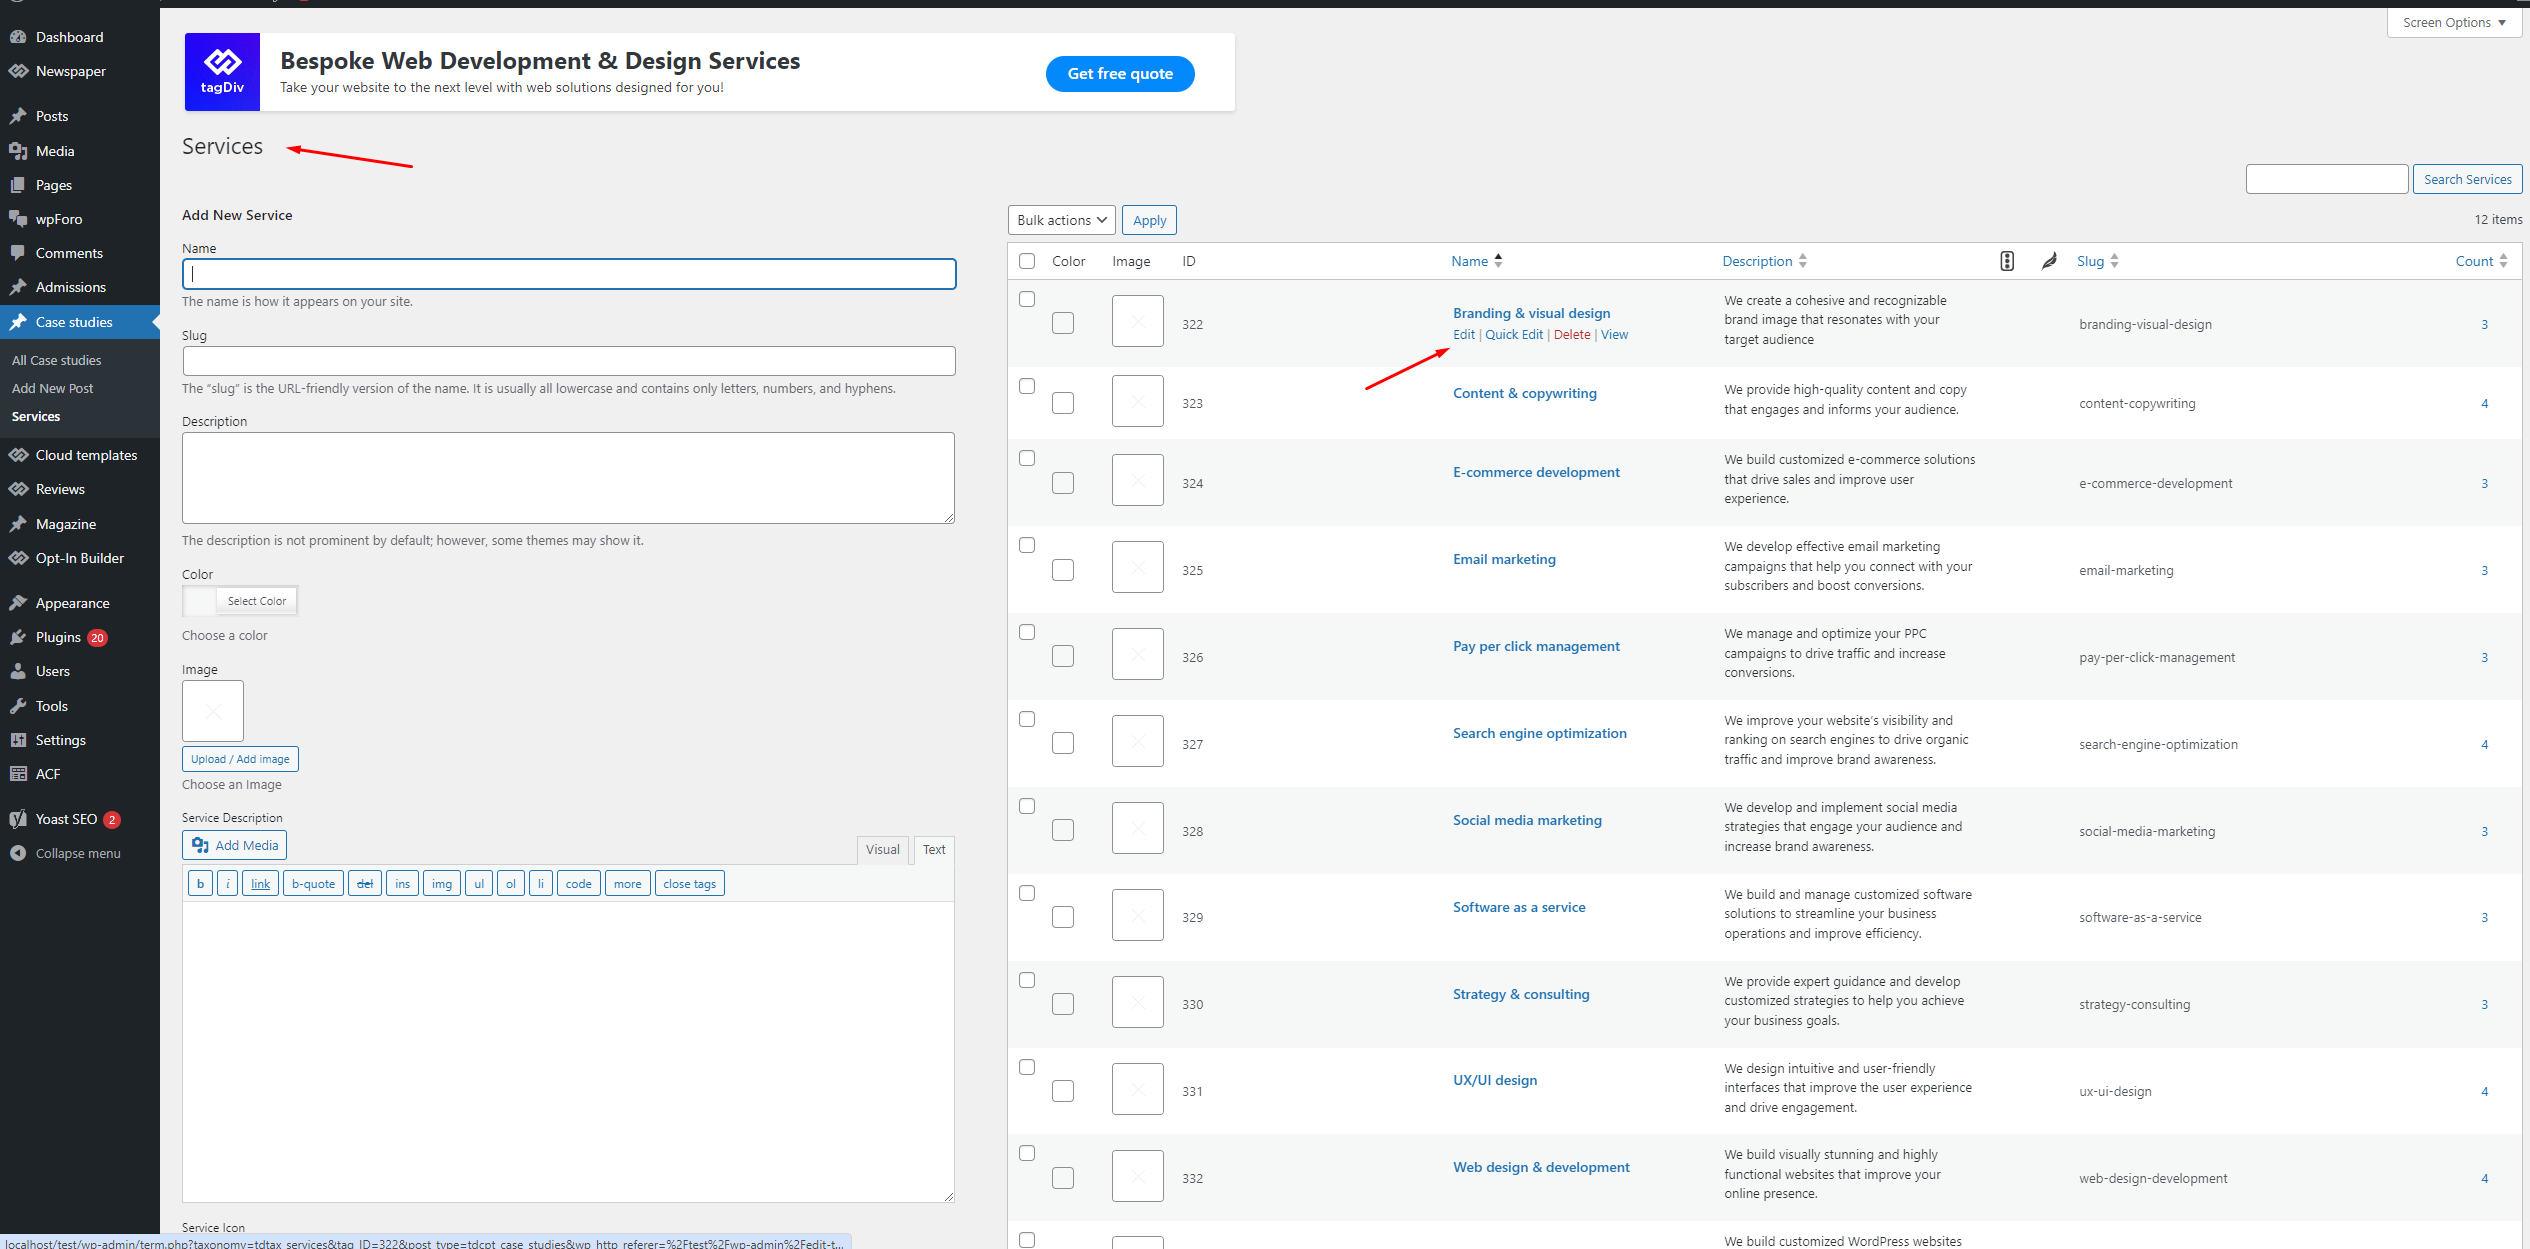Expand the Screen Options panel
Image resolution: width=2530 pixels, height=1249 pixels.
[x=2454, y=22]
